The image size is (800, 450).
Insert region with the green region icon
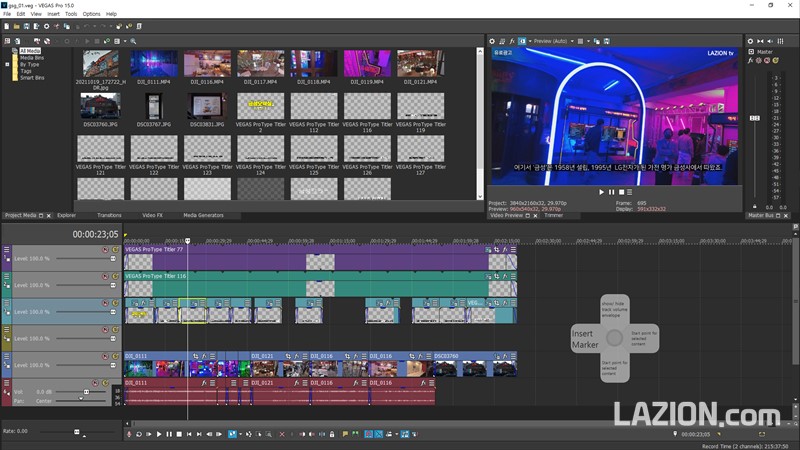coord(355,434)
